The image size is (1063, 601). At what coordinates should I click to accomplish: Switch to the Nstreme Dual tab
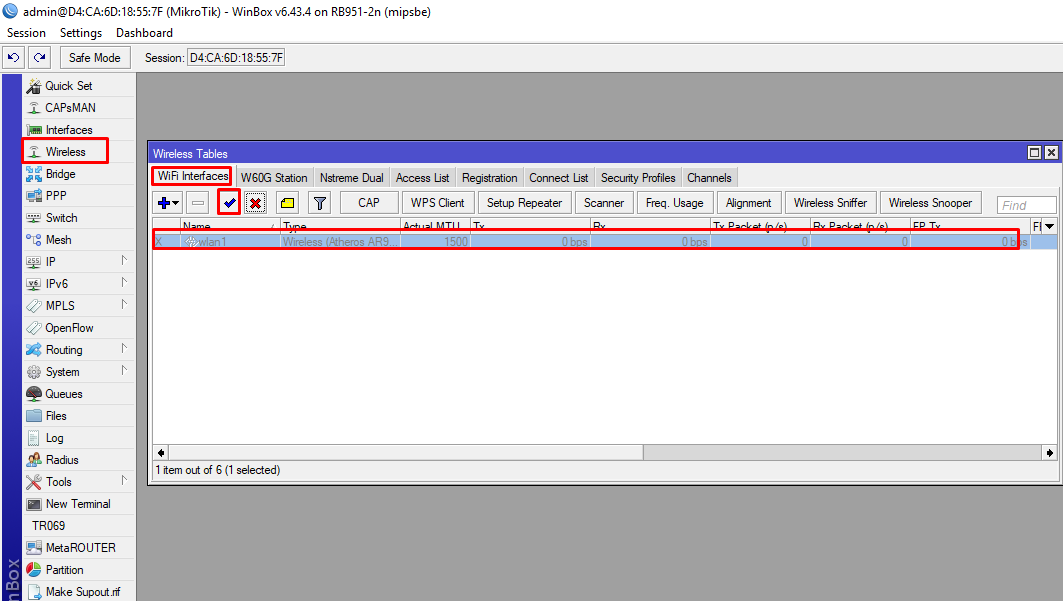(351, 178)
